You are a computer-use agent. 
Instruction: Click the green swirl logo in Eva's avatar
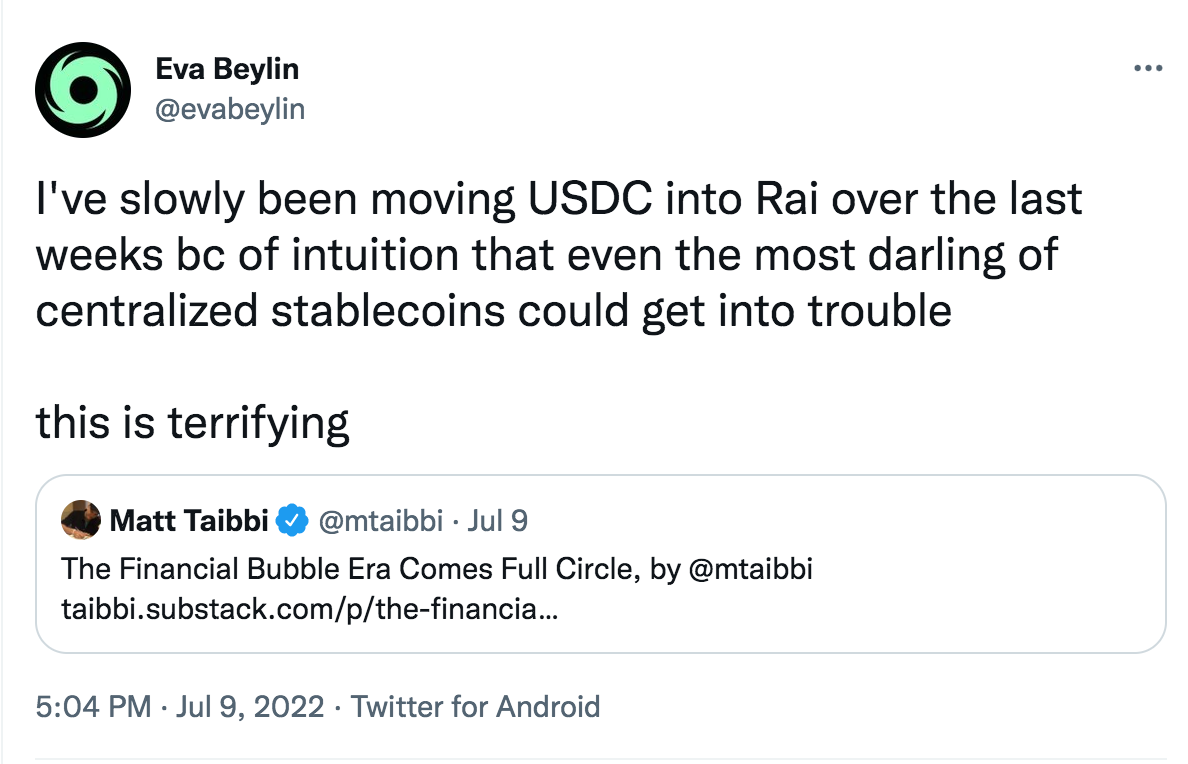pos(83,89)
